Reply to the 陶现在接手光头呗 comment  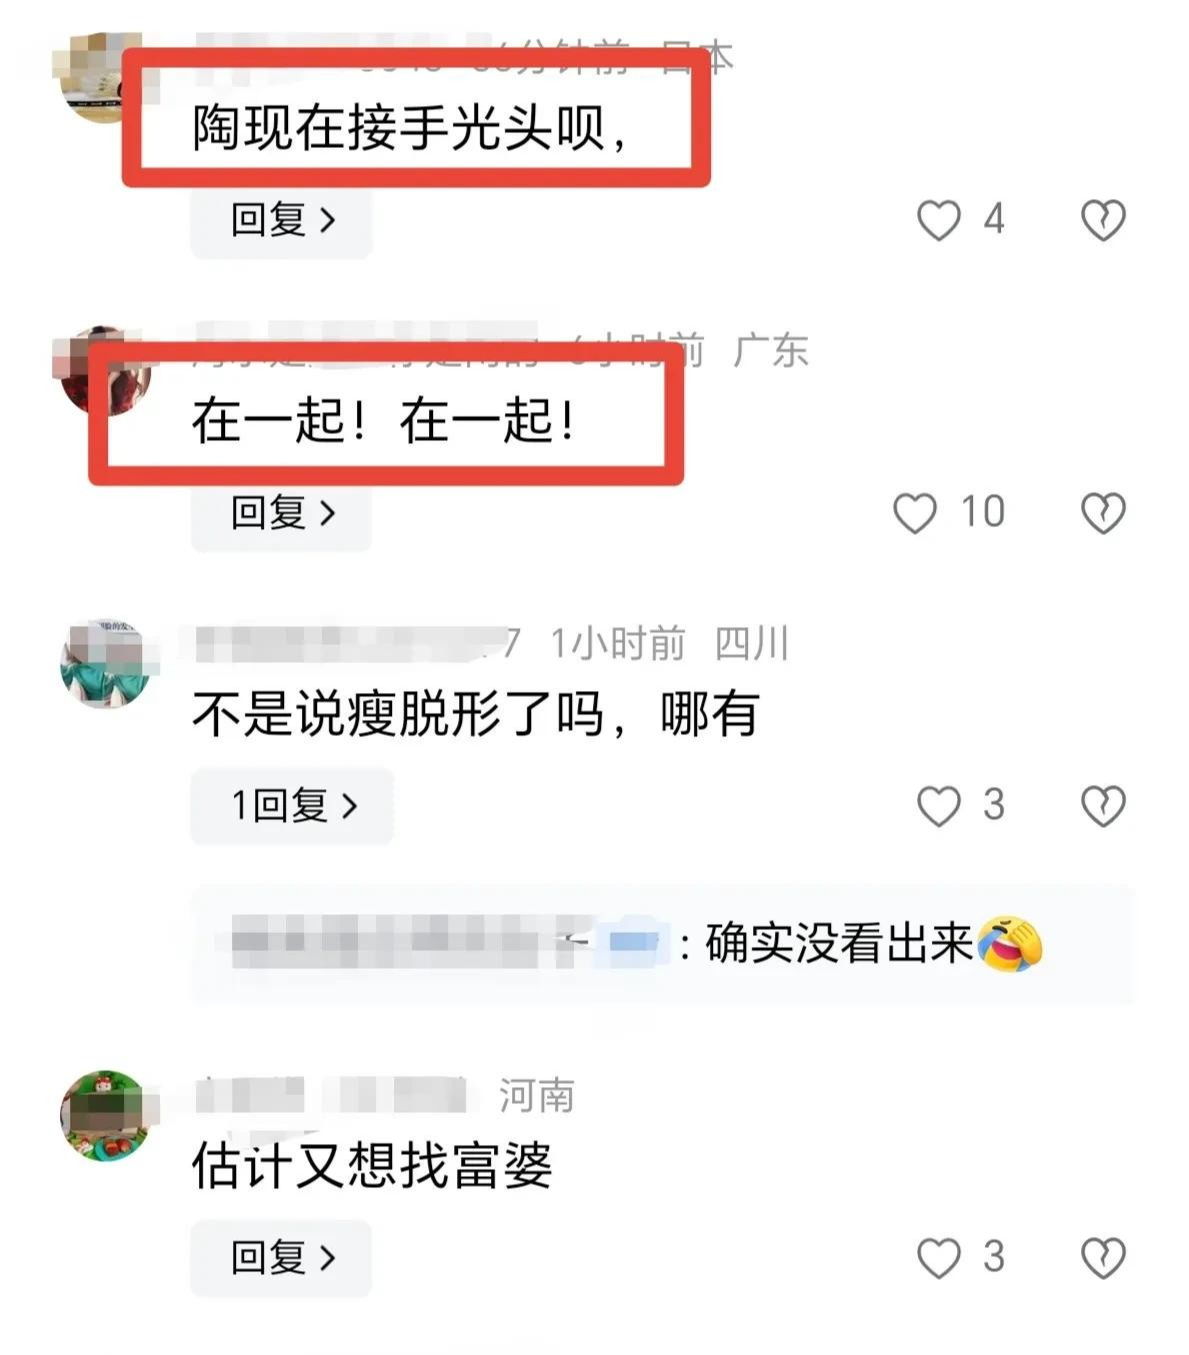(x=281, y=220)
